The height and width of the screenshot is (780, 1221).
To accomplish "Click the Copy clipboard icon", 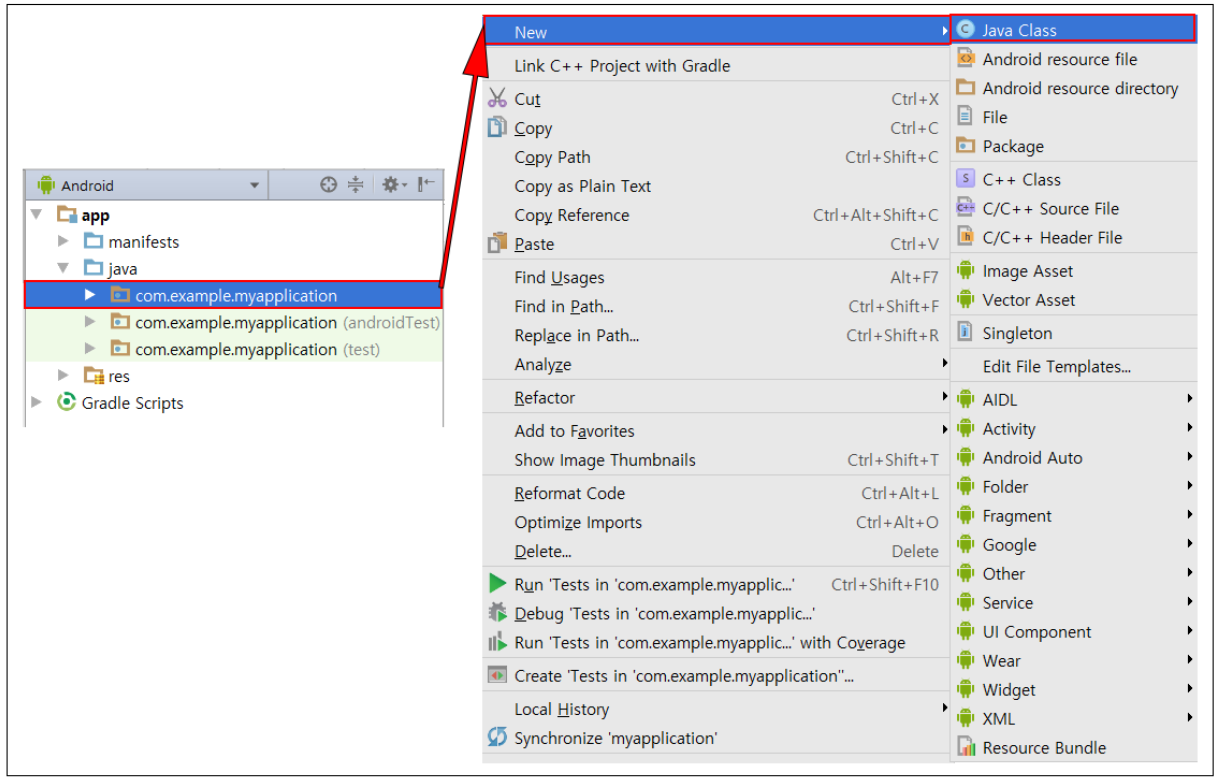I will [497, 127].
